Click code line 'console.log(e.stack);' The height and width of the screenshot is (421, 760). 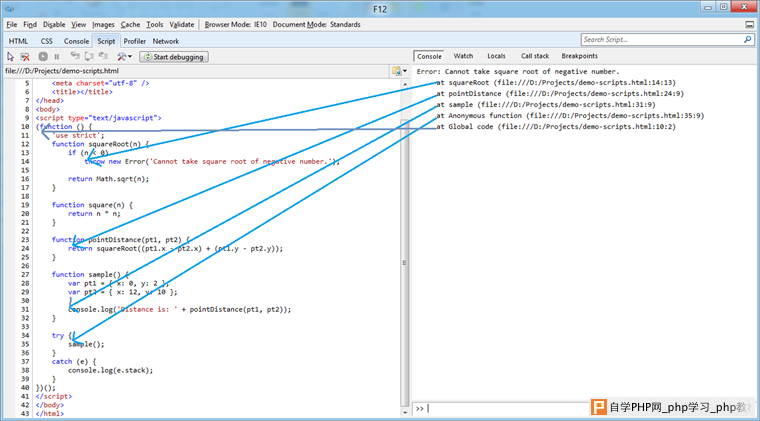tap(111, 370)
